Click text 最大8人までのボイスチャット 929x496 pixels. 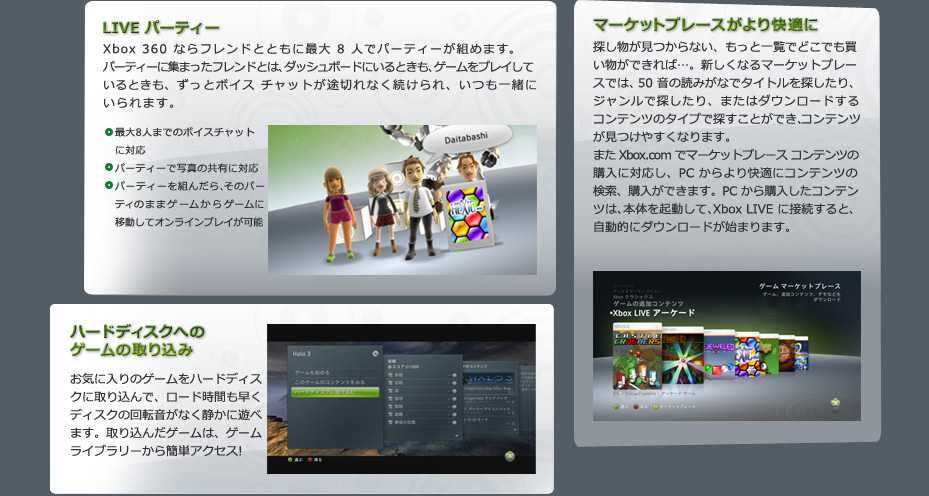184,132
